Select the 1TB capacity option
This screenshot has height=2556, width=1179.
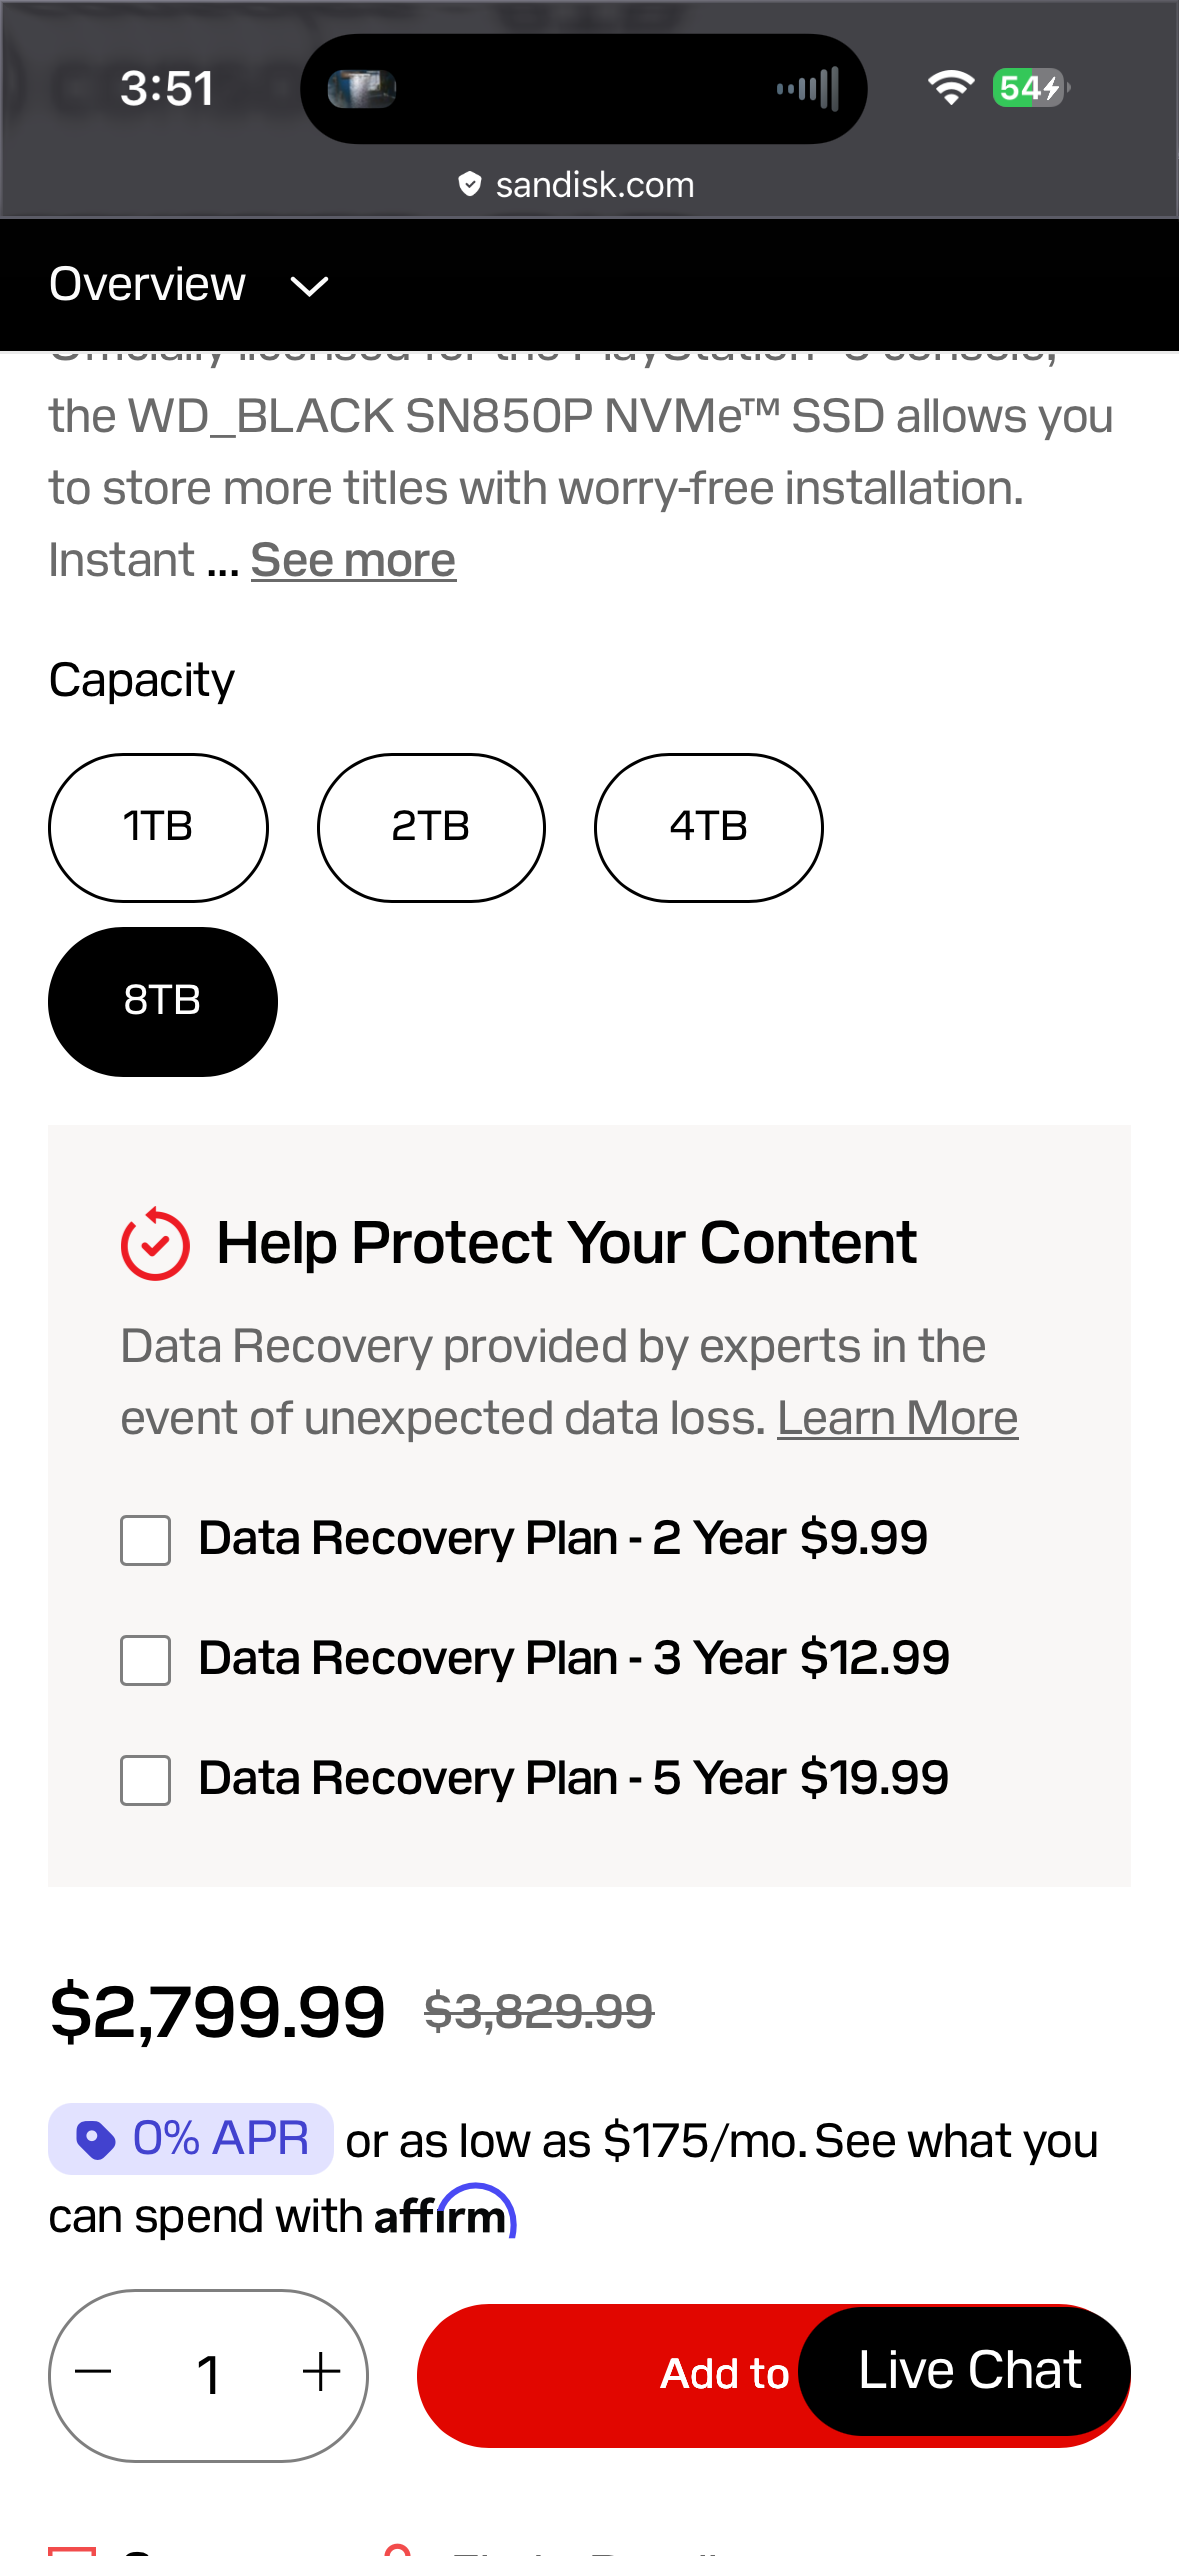(158, 827)
